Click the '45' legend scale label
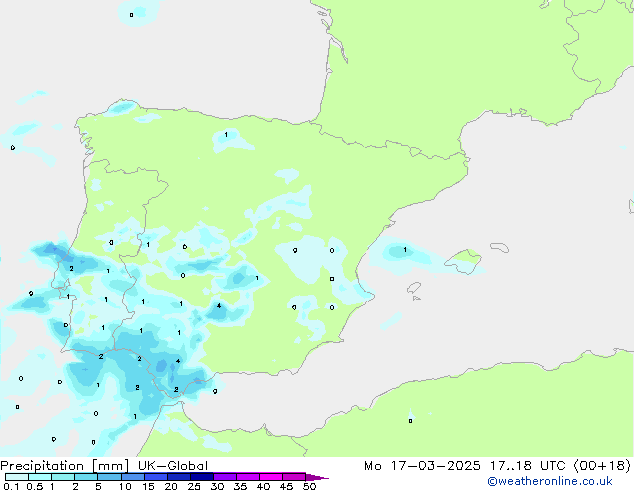This screenshot has height=490, width=634. tap(286, 486)
